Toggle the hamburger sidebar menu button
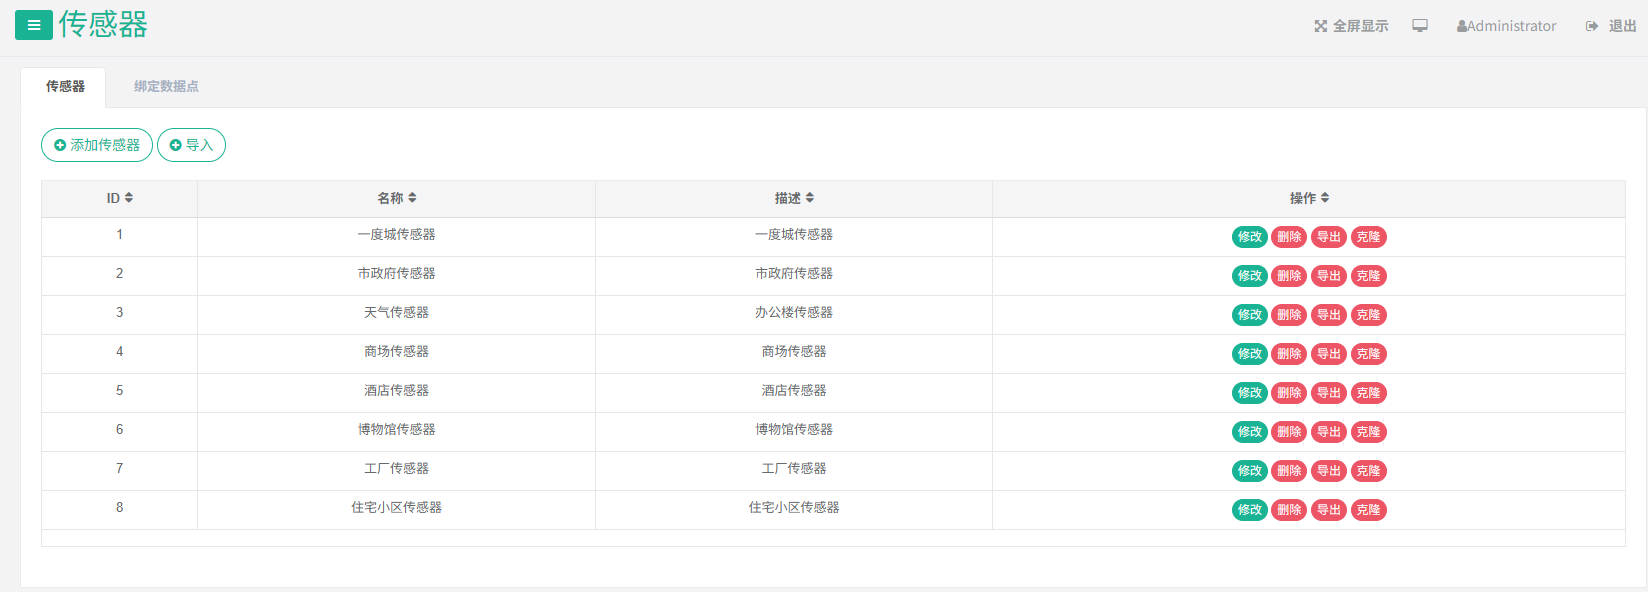 (x=33, y=25)
